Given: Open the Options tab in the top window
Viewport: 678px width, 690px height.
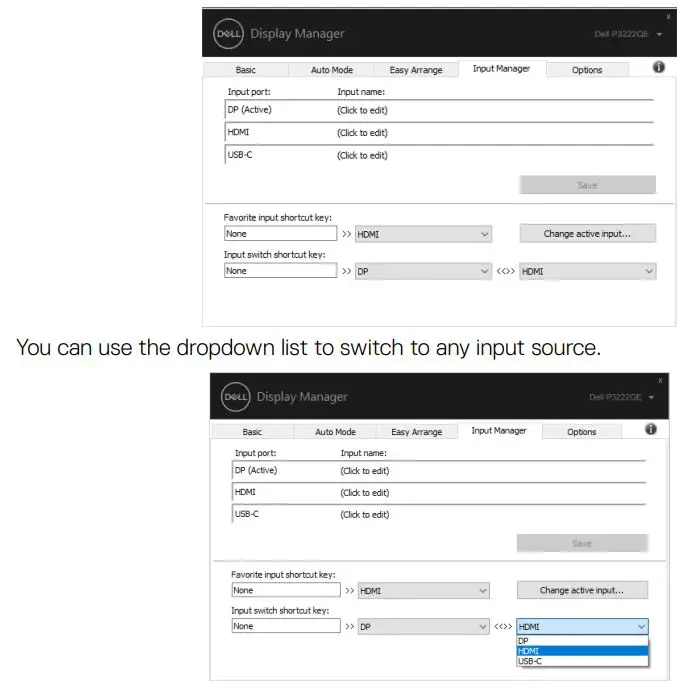Looking at the screenshot, I should click(587, 70).
